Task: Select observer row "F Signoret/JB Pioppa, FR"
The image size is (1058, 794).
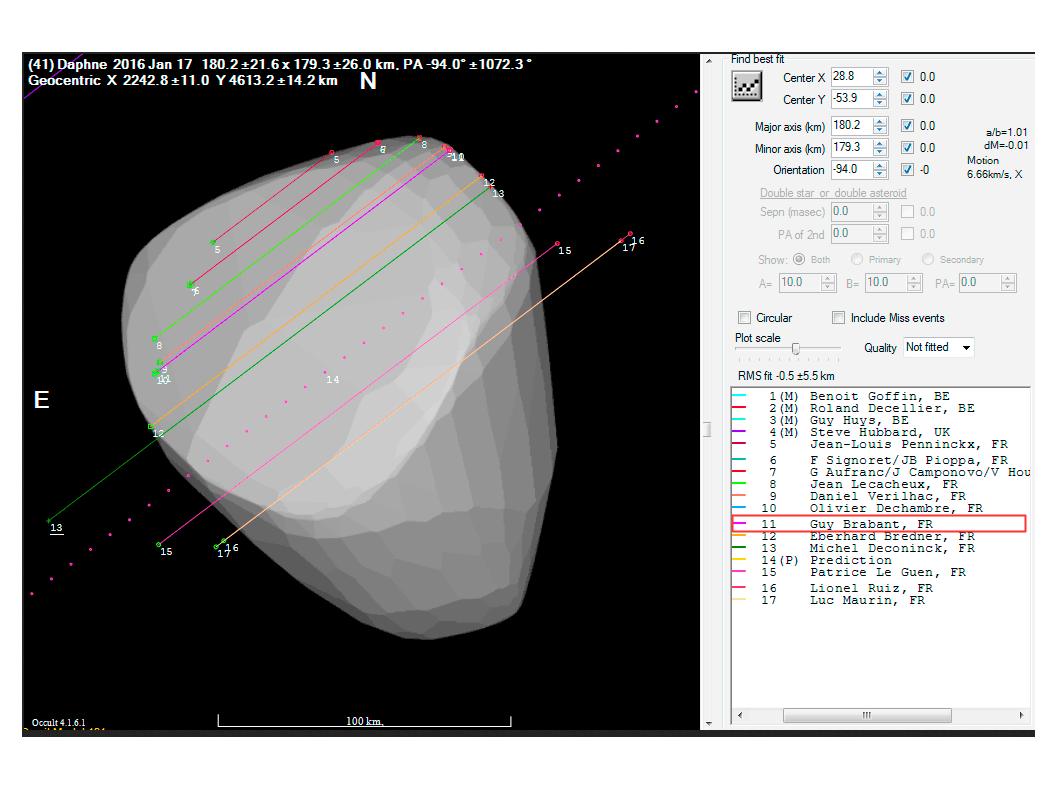Action: (880, 460)
